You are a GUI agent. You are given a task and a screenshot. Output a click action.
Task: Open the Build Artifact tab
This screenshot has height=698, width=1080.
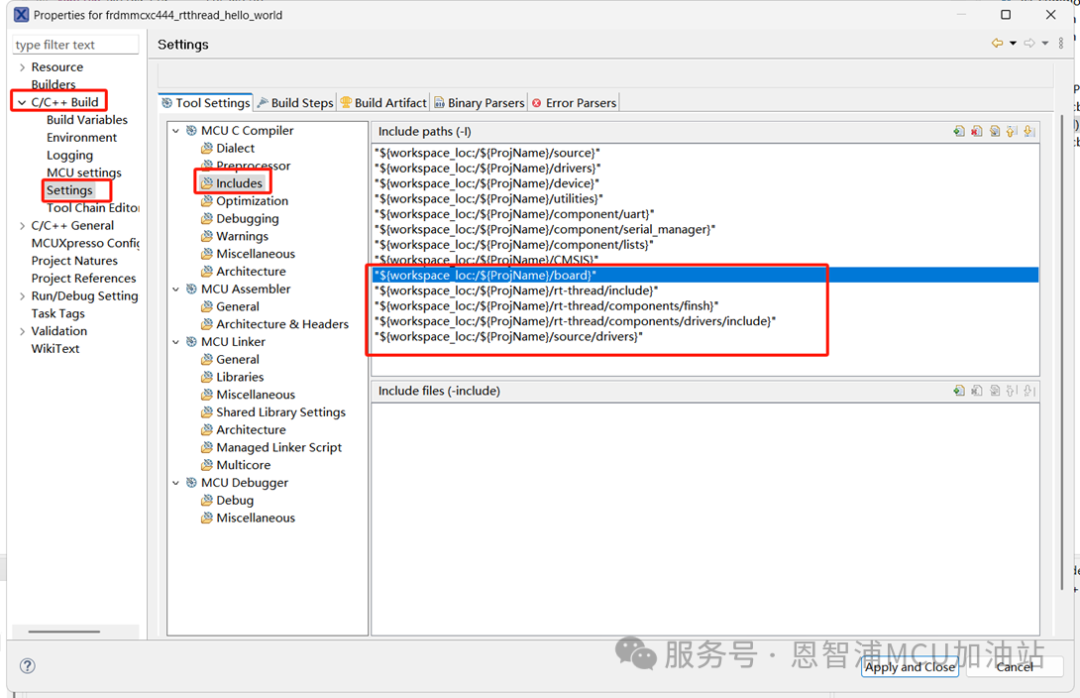[x=383, y=103]
